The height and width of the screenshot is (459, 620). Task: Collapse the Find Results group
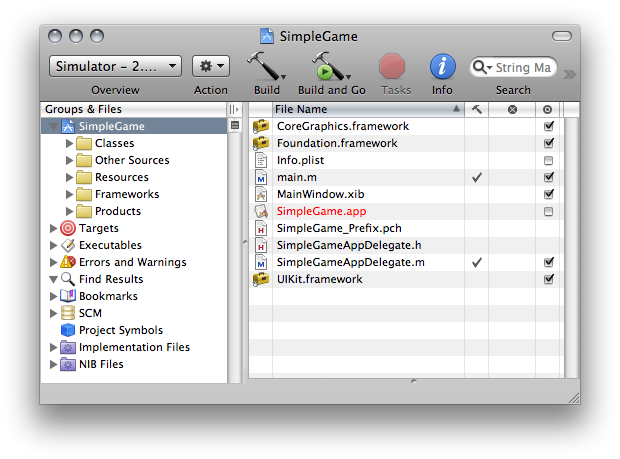53,280
